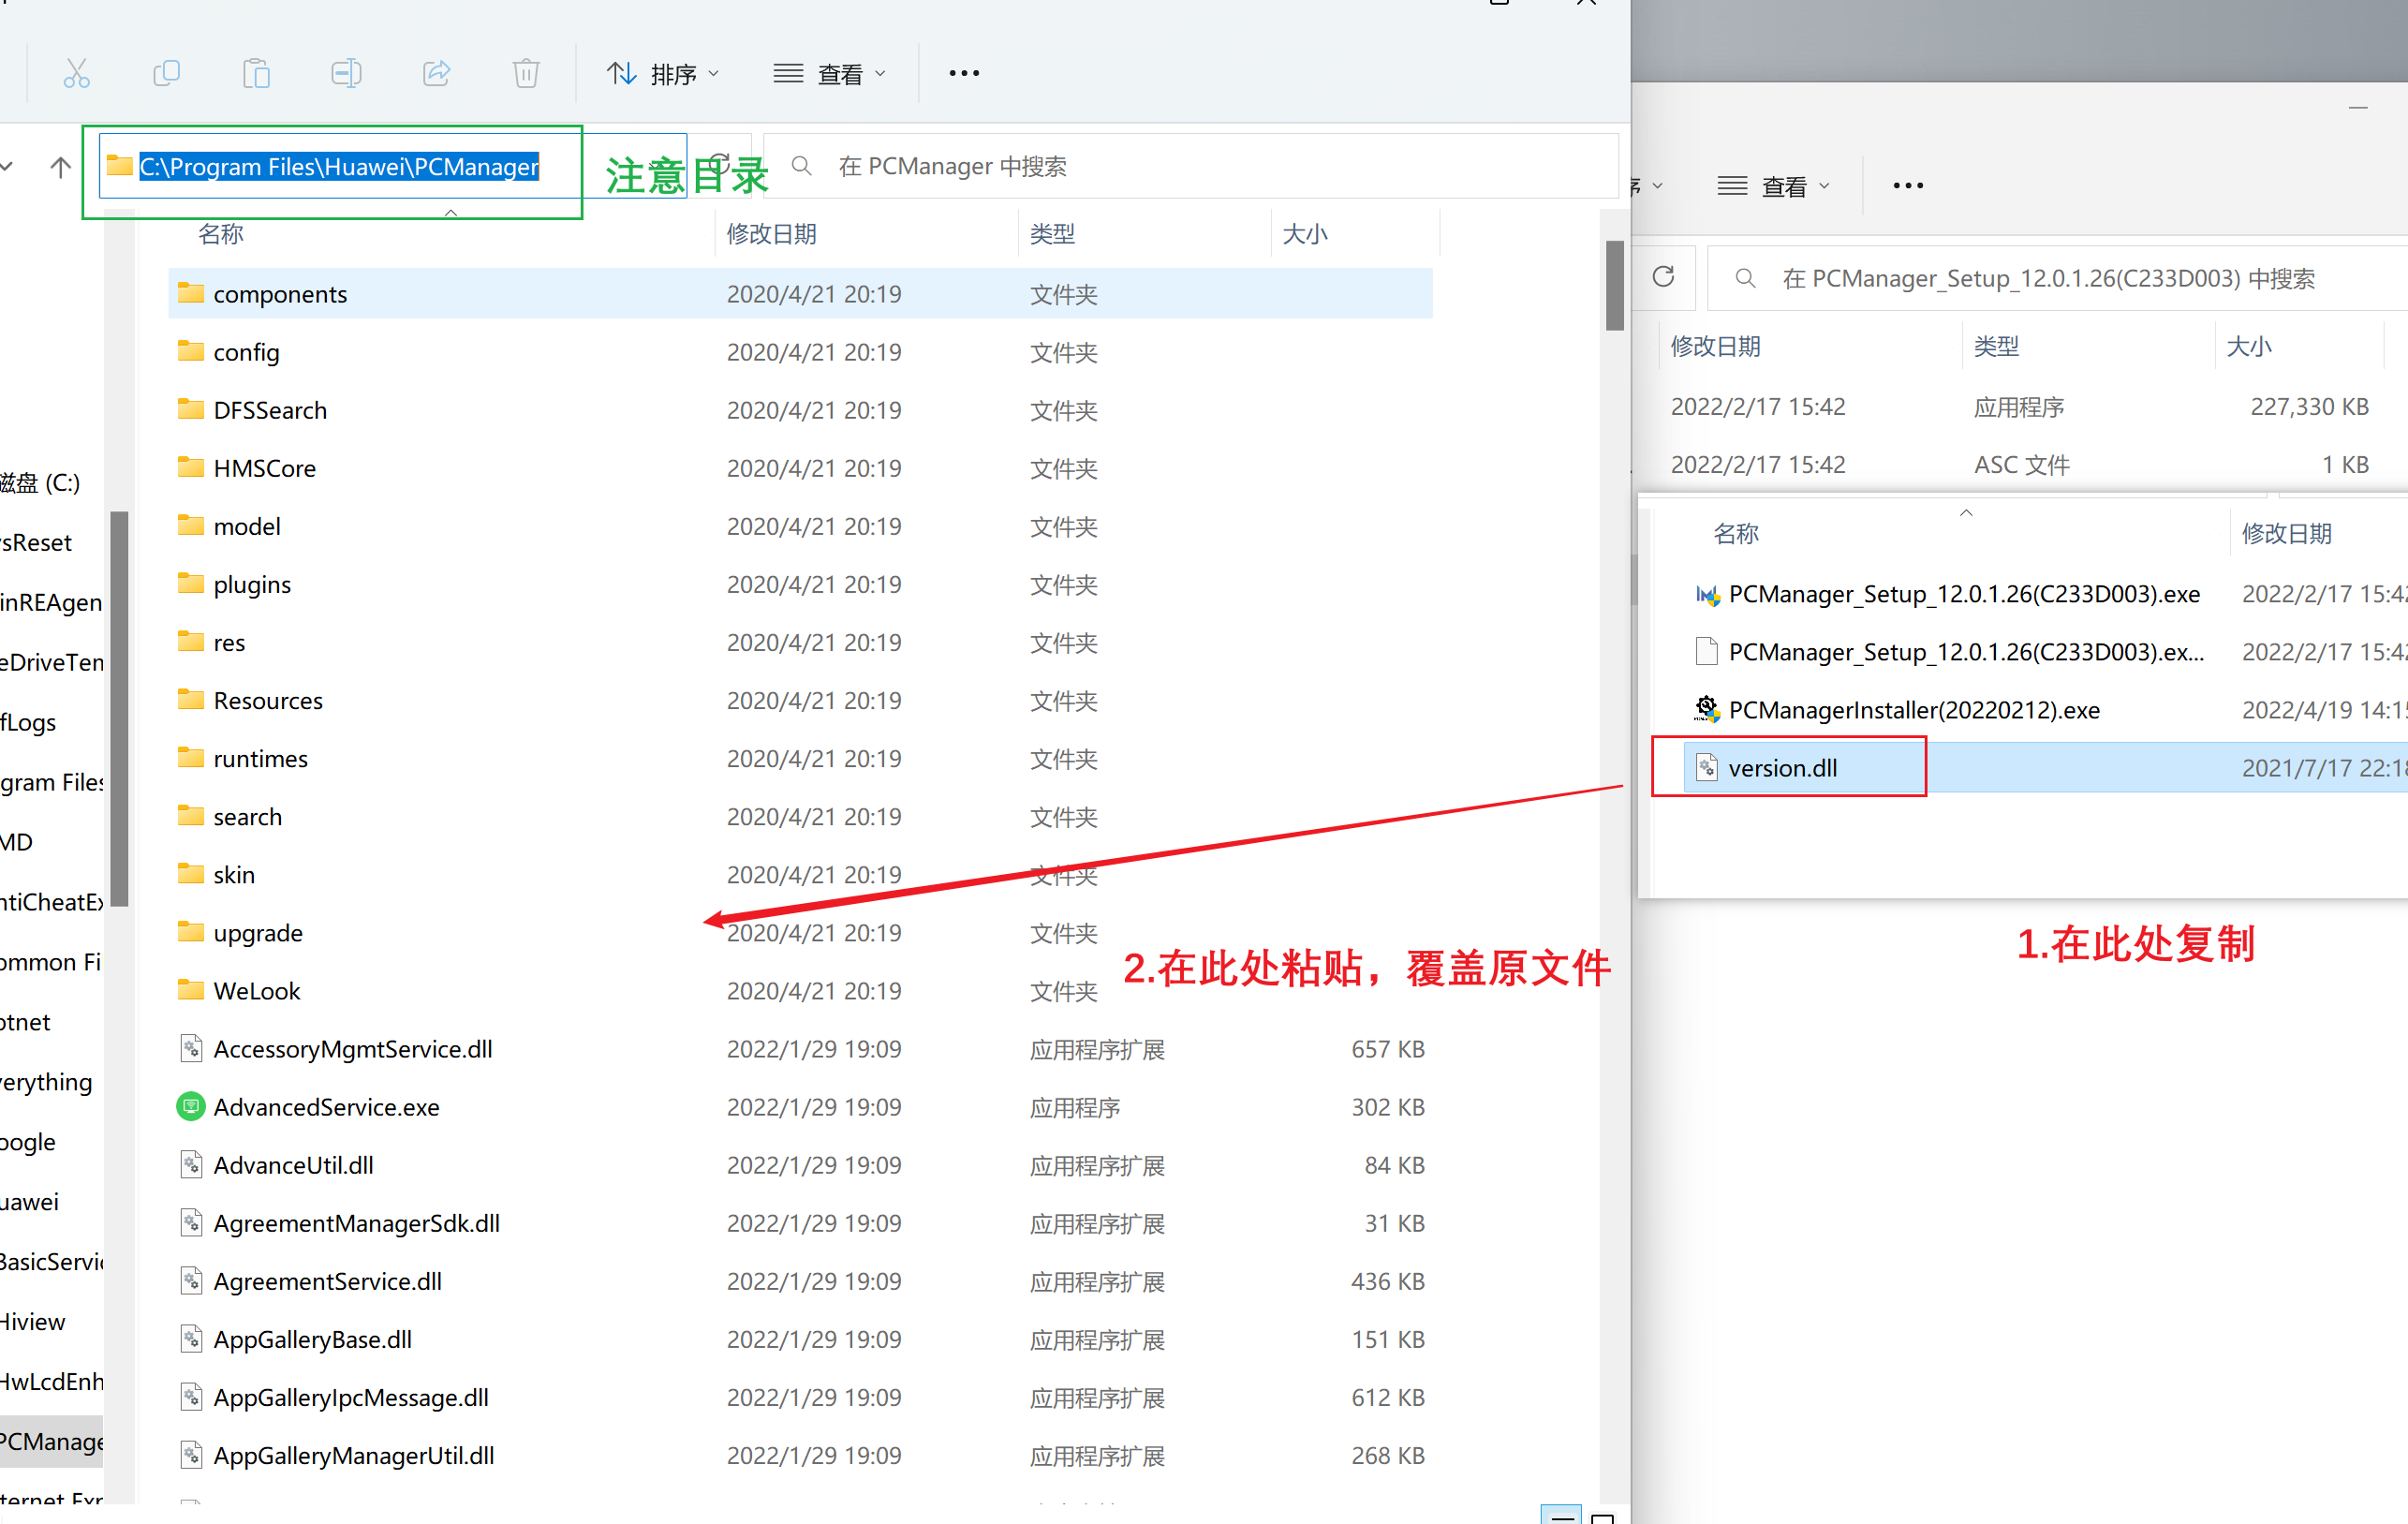Click the Cut scissors icon

[x=76, y=73]
